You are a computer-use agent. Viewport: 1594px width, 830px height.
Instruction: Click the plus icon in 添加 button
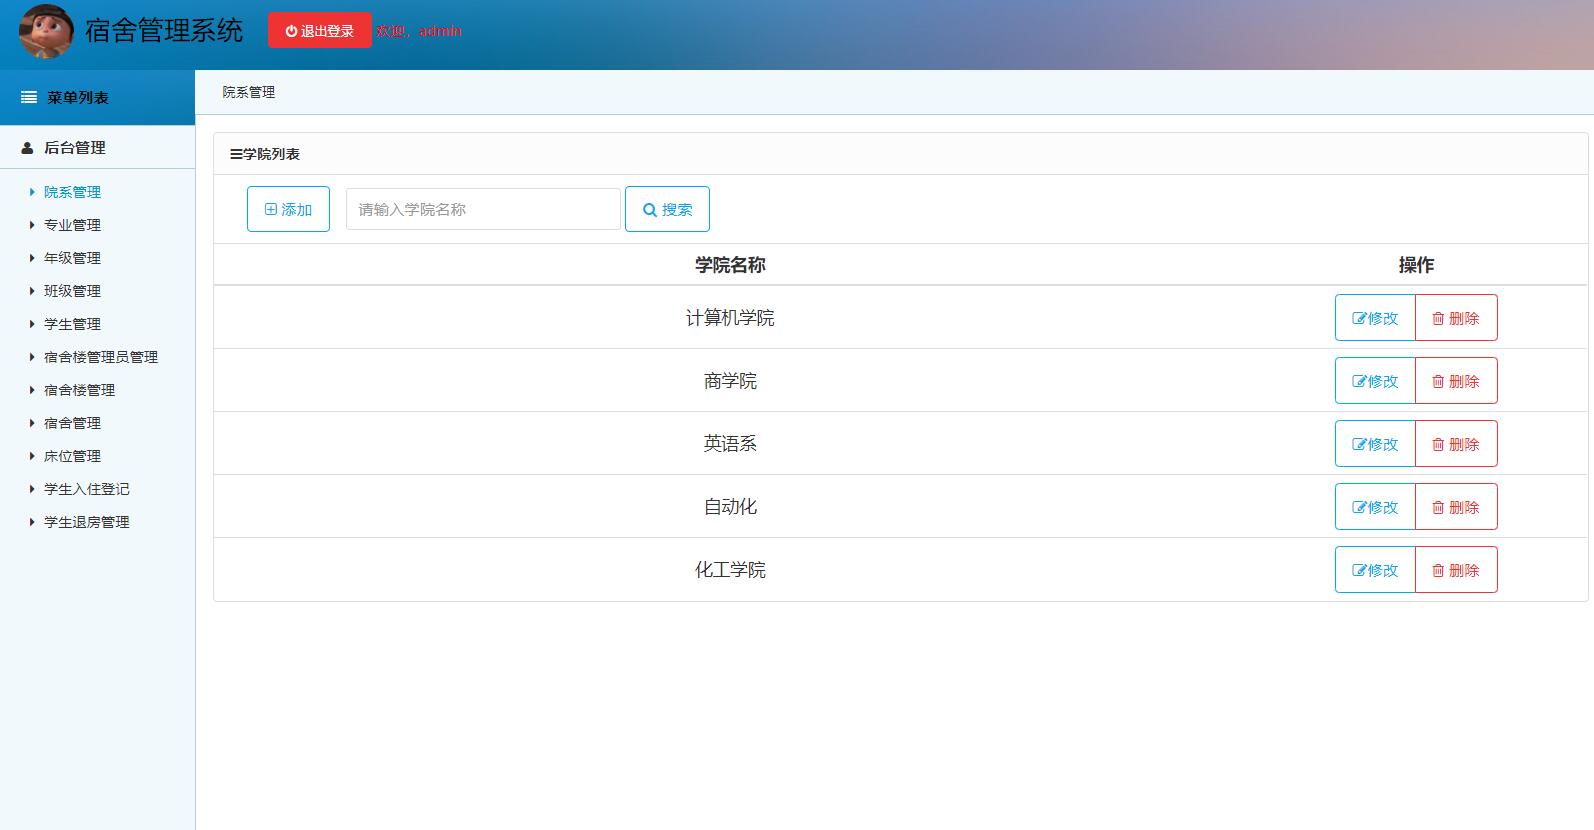click(271, 210)
